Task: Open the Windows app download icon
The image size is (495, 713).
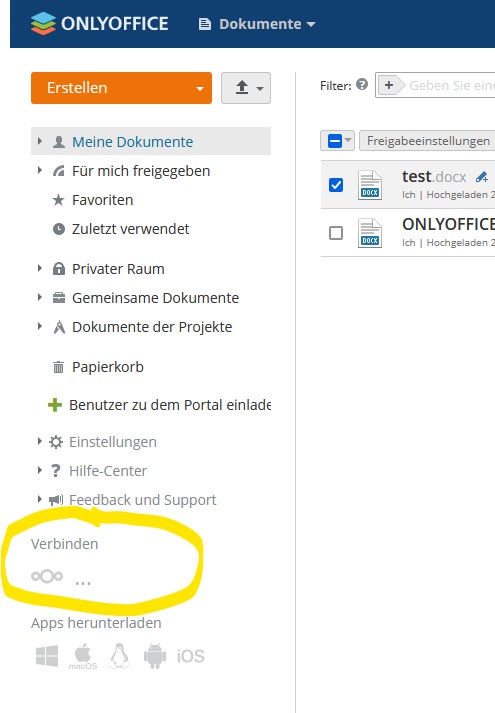Action: point(47,656)
